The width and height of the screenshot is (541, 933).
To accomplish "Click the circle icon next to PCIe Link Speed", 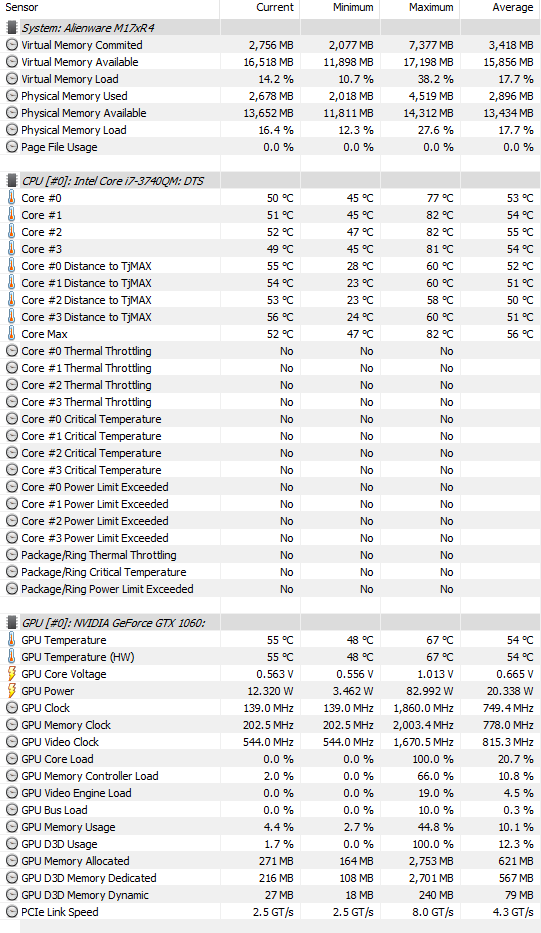I will click(11, 912).
